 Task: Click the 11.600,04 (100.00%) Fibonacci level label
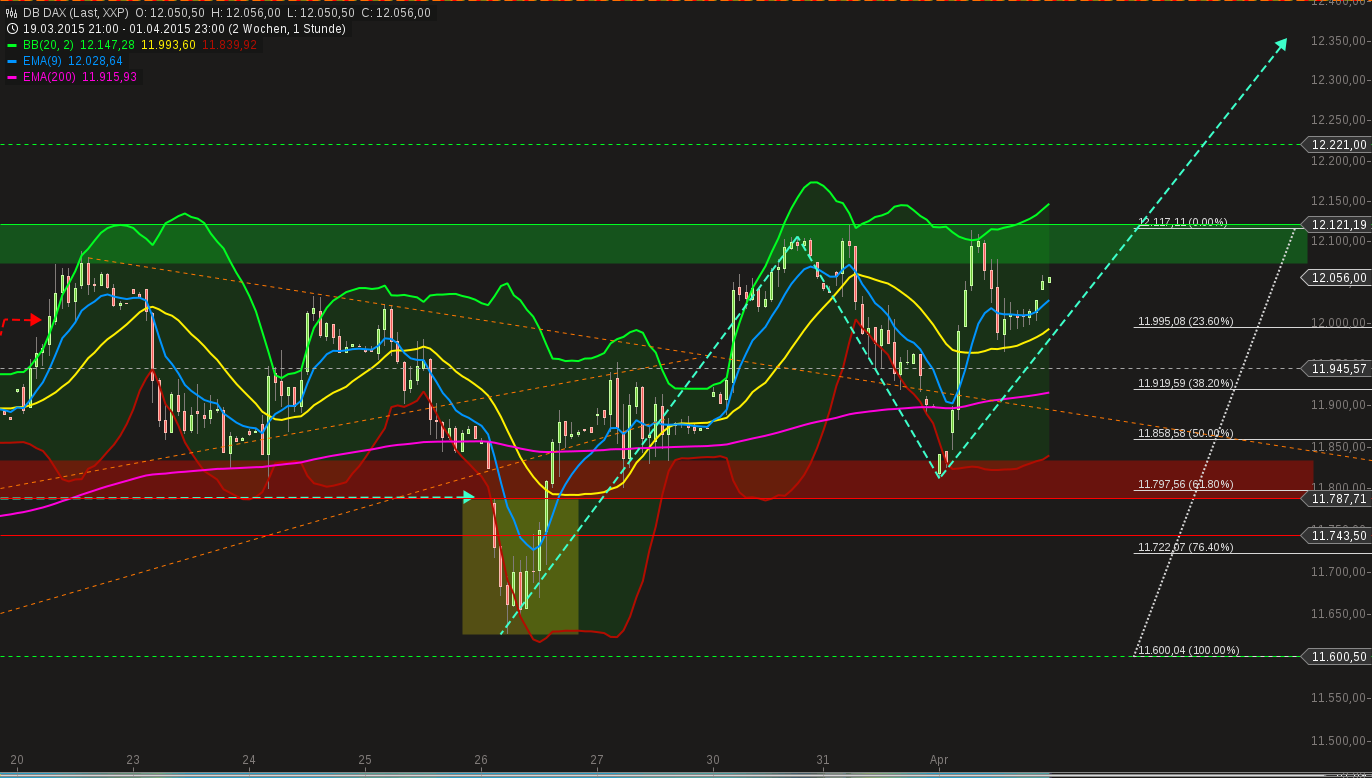[x=1188, y=650]
